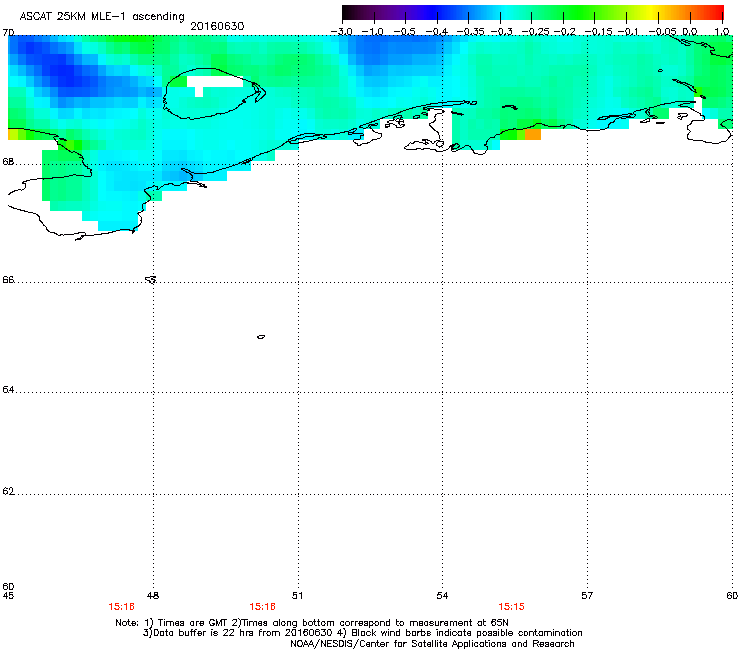Viewport: 740px width, 650px height.
Task: Click the 64 latitude axis label
Action: [x=8, y=390]
